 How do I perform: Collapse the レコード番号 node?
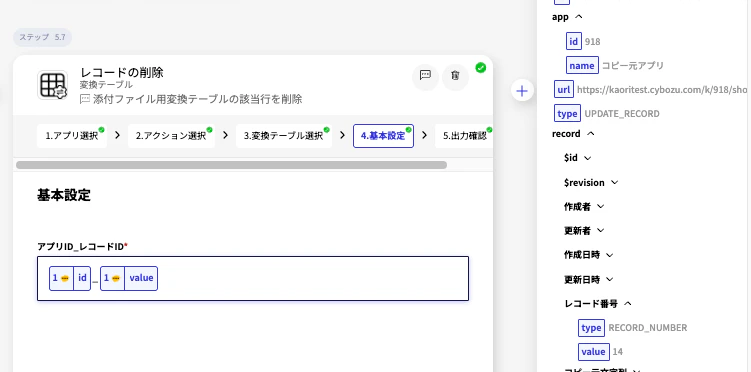pos(627,304)
